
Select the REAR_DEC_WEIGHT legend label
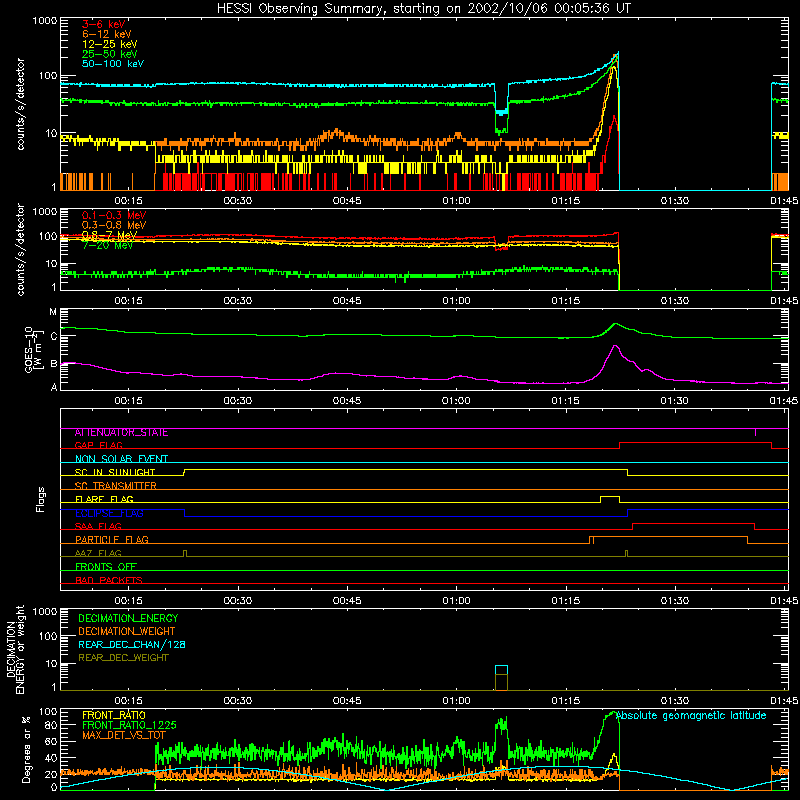pyautogui.click(x=123, y=658)
